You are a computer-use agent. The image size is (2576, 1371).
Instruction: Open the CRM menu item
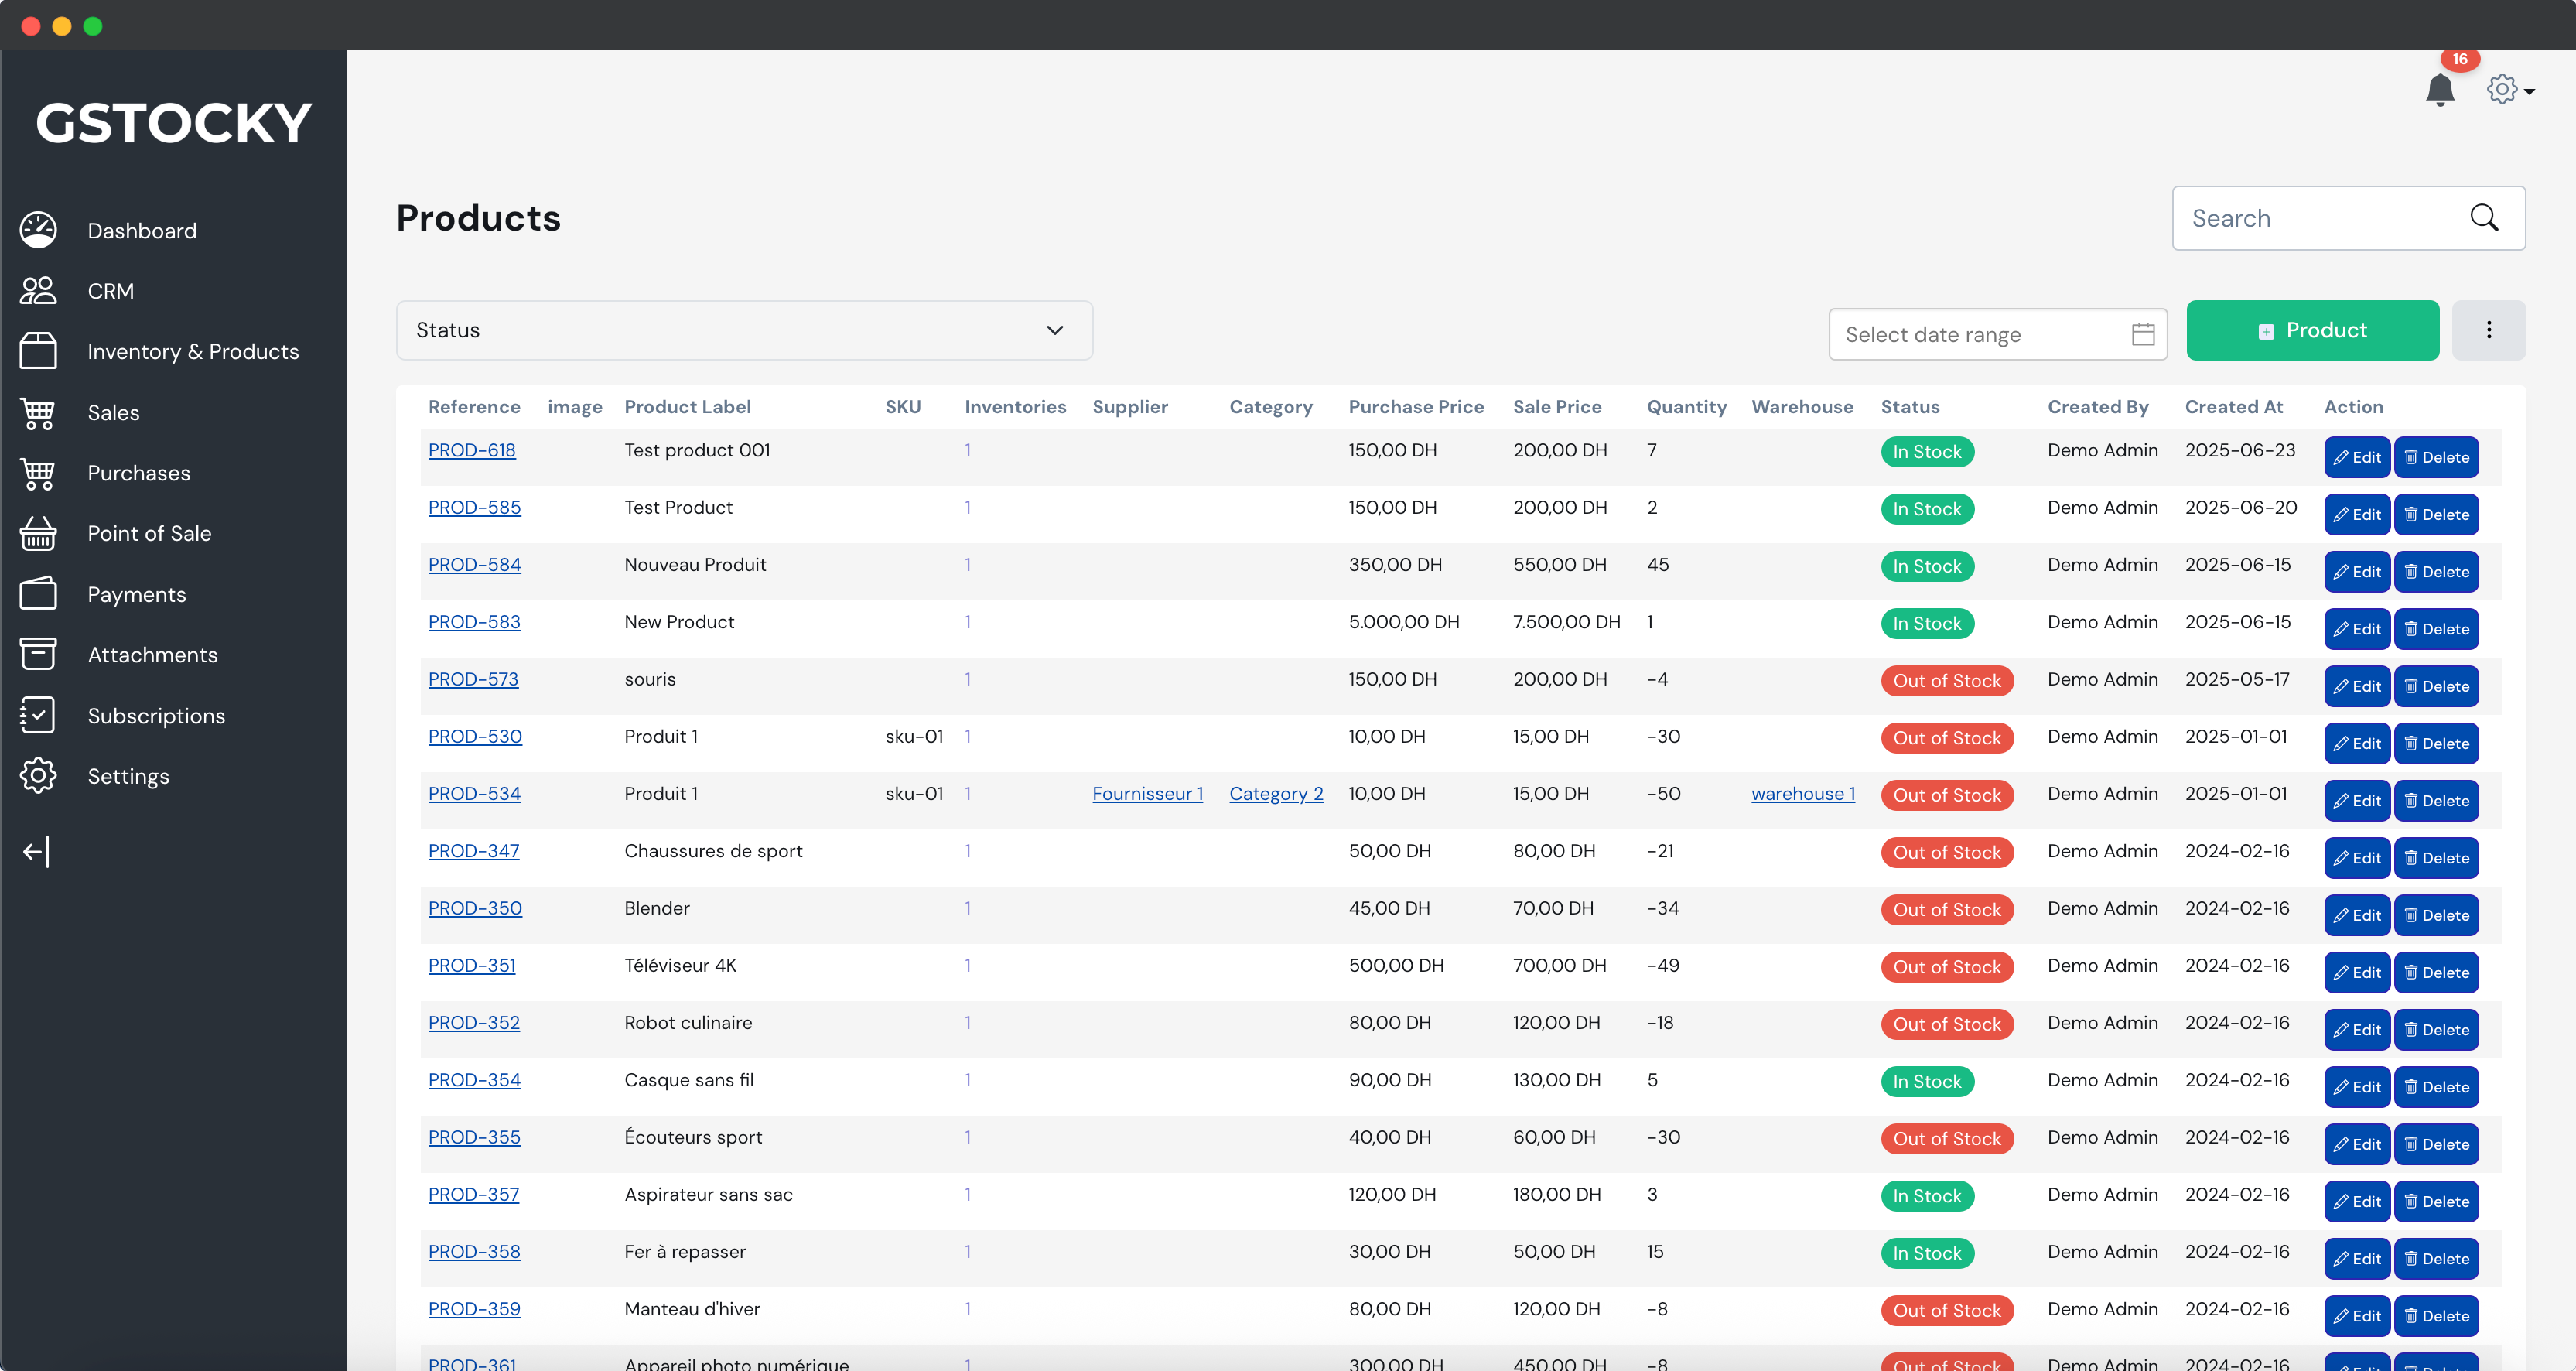110,291
